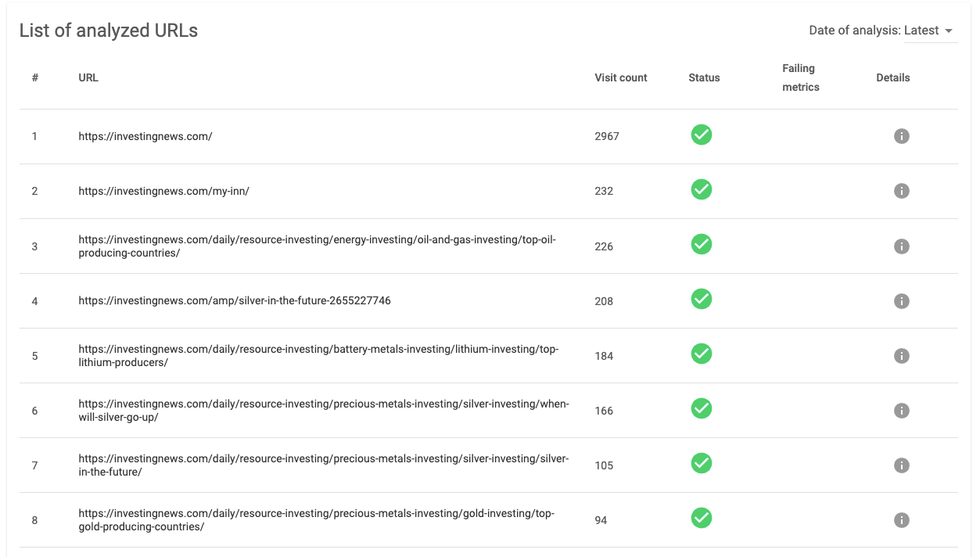Open the https://investingnews.com/ URL link

[145, 136]
